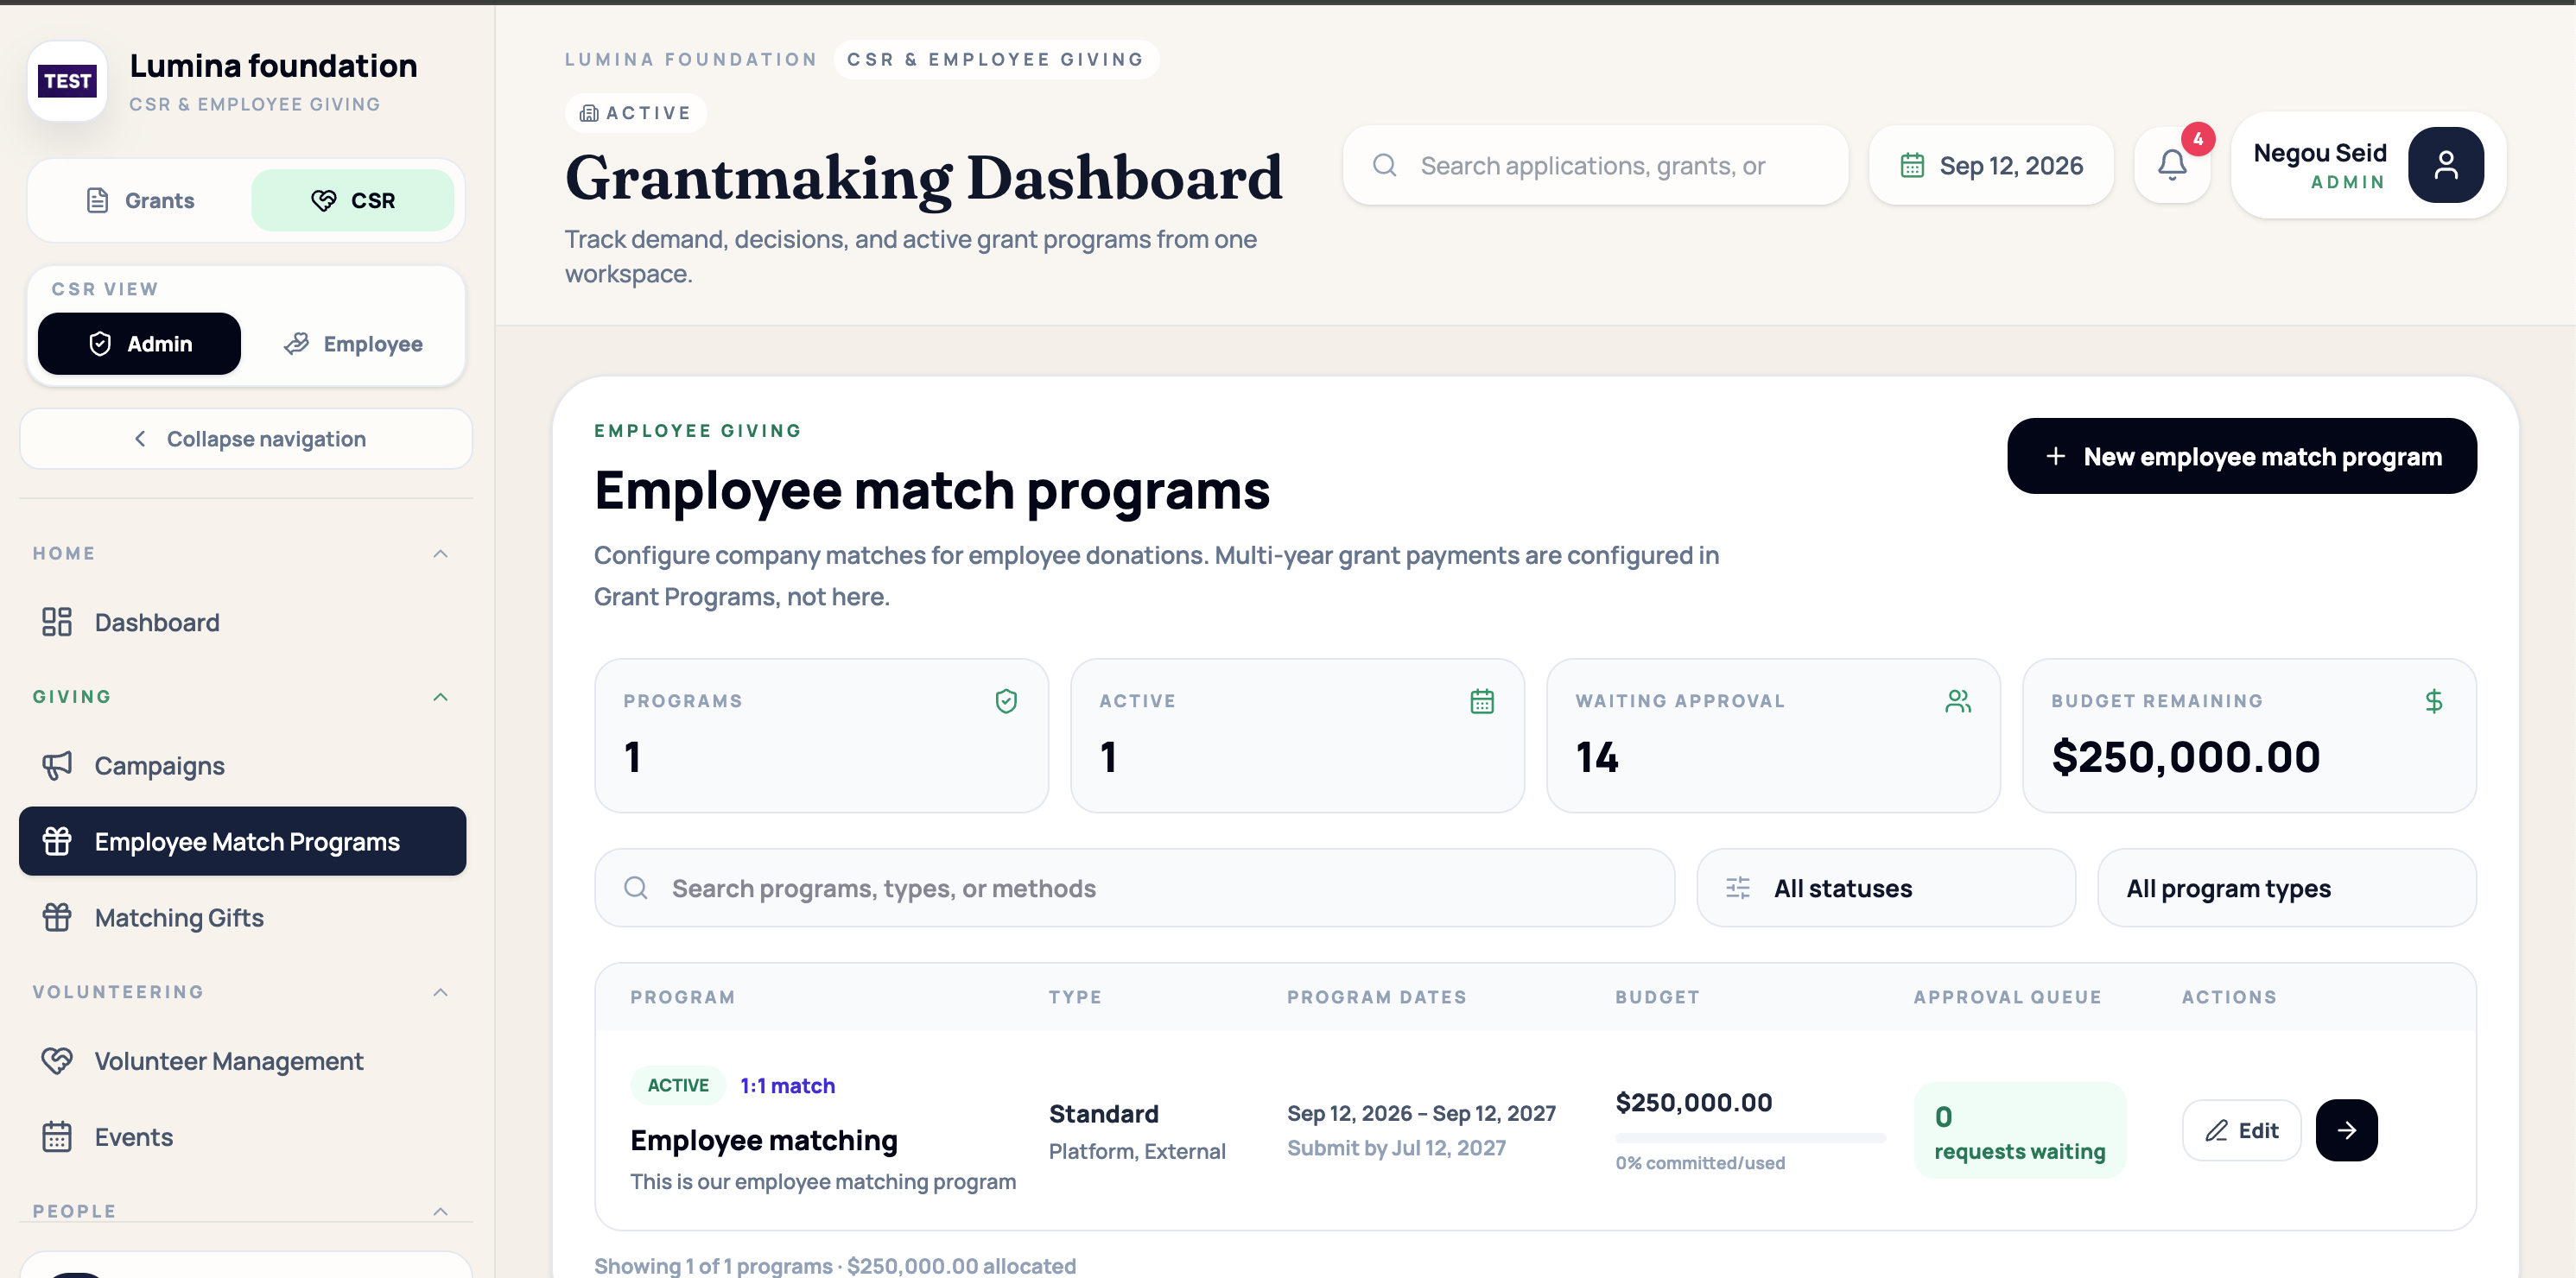Collapse the GIVING section chevron
Screen dimensions: 2576x1278
tap(440, 696)
